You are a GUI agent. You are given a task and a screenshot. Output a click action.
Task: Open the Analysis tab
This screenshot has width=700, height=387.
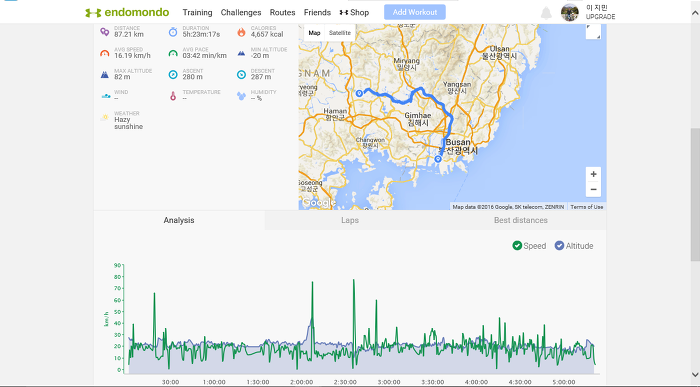(x=179, y=220)
